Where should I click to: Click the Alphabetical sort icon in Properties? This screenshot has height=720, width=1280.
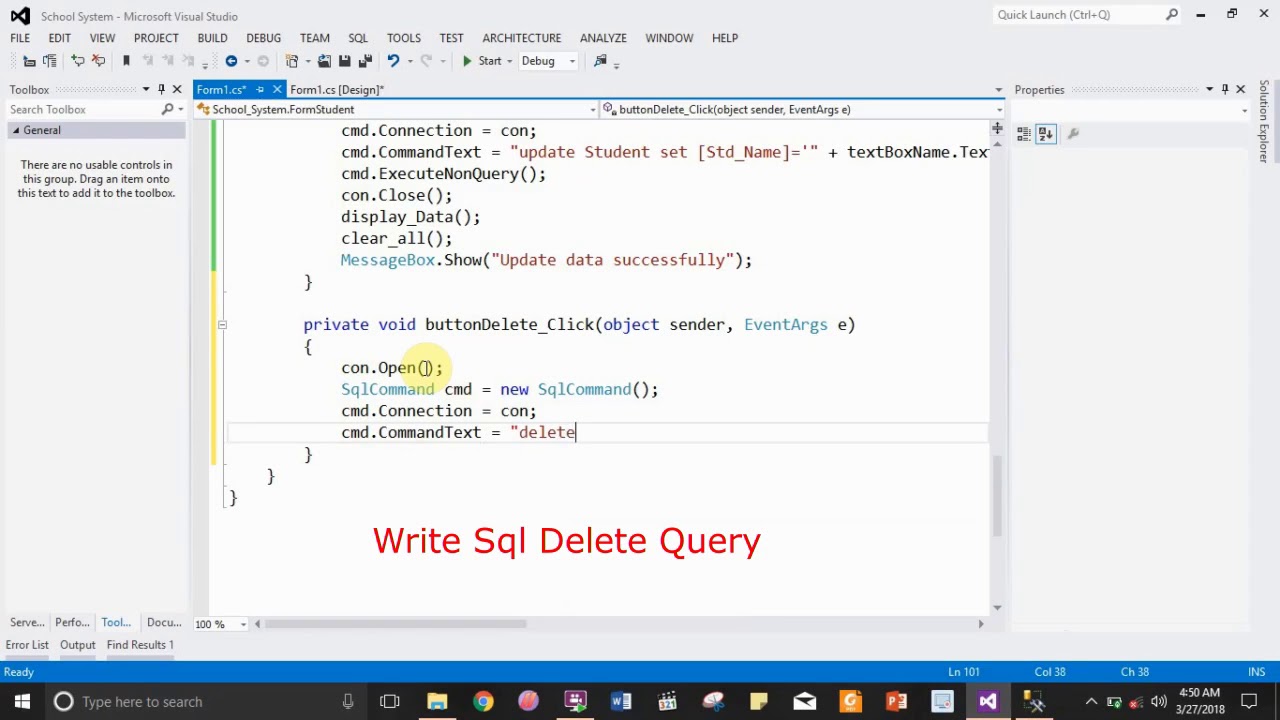pos(1046,133)
